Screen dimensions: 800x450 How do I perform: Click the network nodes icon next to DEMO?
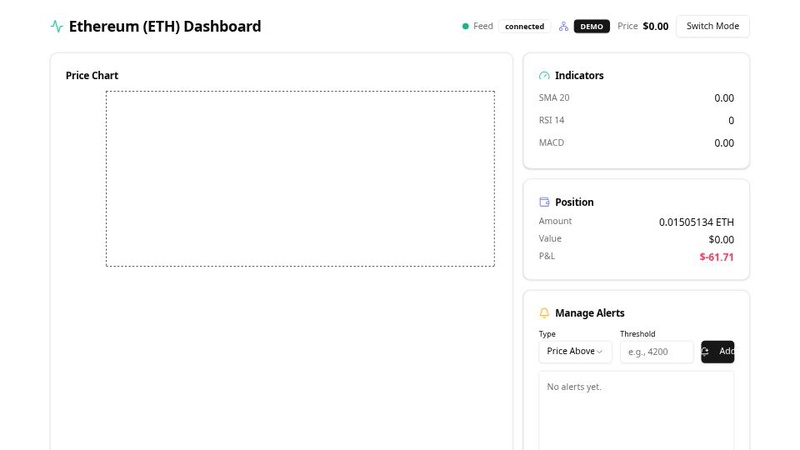pyautogui.click(x=563, y=26)
